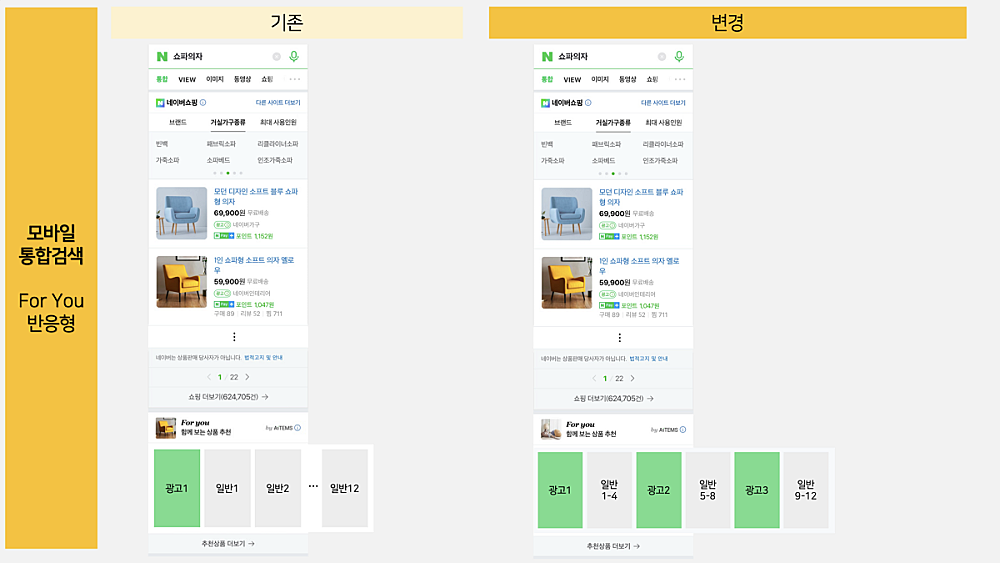The height and width of the screenshot is (563, 1000).
Task: Click the info icon next to by AiTEMS in 기존 mockup
Action: [297, 428]
